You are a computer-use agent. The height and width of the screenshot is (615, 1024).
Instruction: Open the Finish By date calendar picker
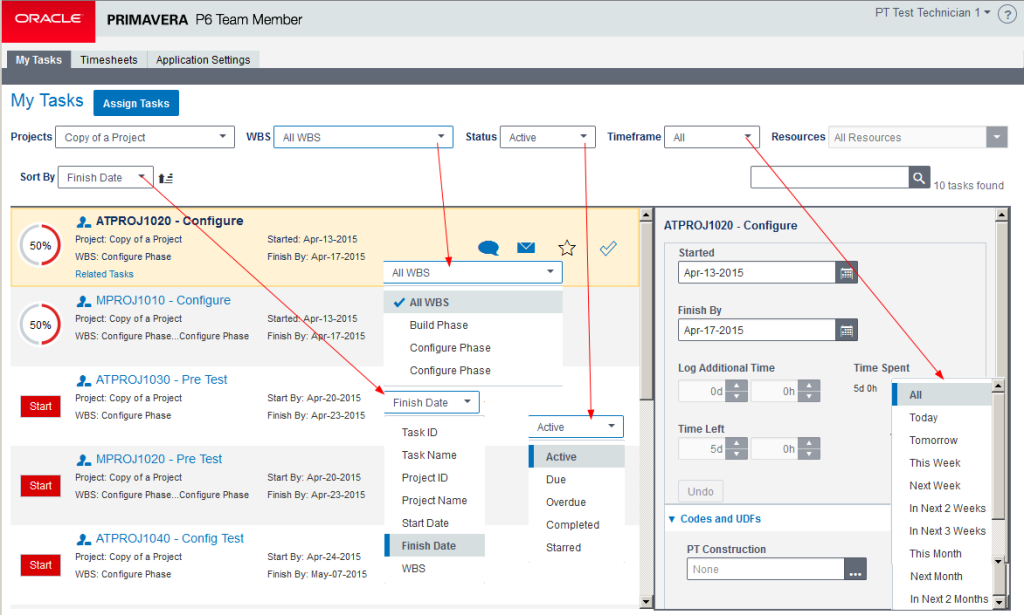click(x=846, y=330)
